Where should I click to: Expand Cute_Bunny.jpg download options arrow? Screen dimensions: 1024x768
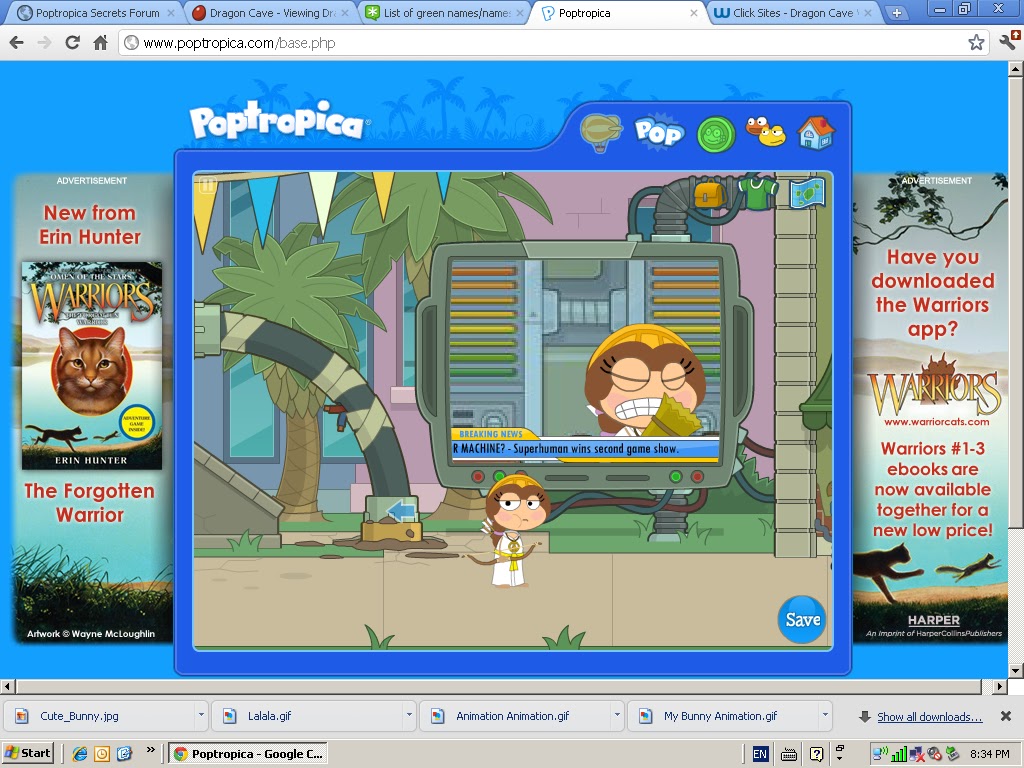coord(200,716)
